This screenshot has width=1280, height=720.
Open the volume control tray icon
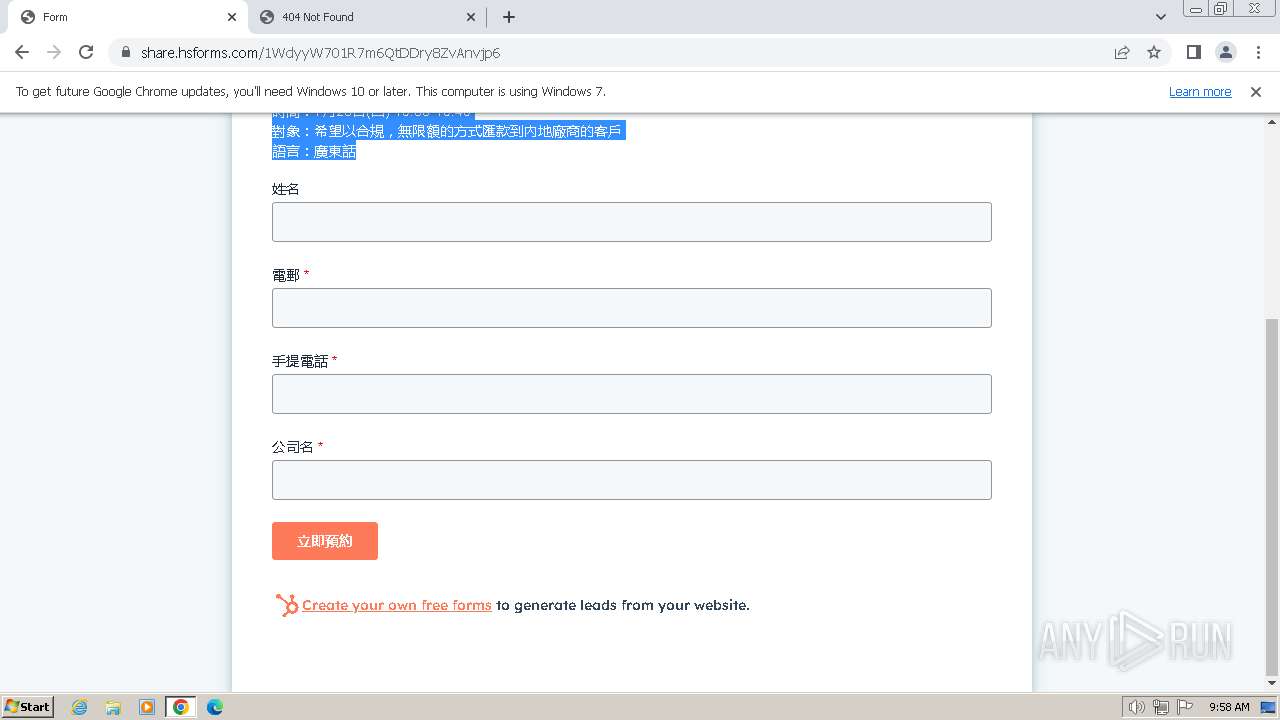coord(1136,707)
